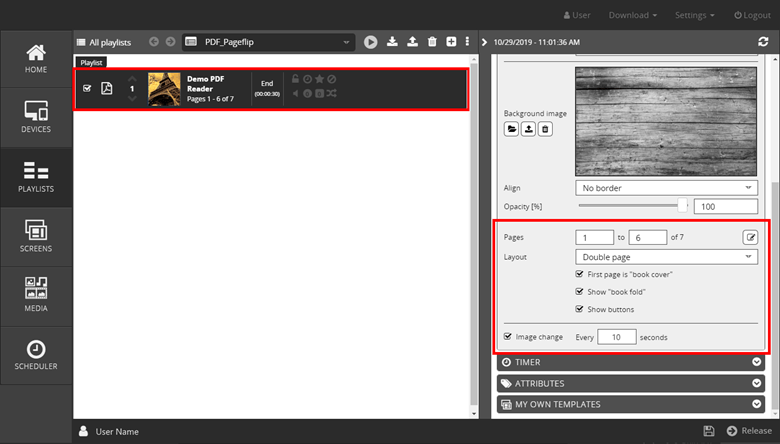Toggle the 'Image change' checkbox
780x444 pixels.
(x=507, y=337)
